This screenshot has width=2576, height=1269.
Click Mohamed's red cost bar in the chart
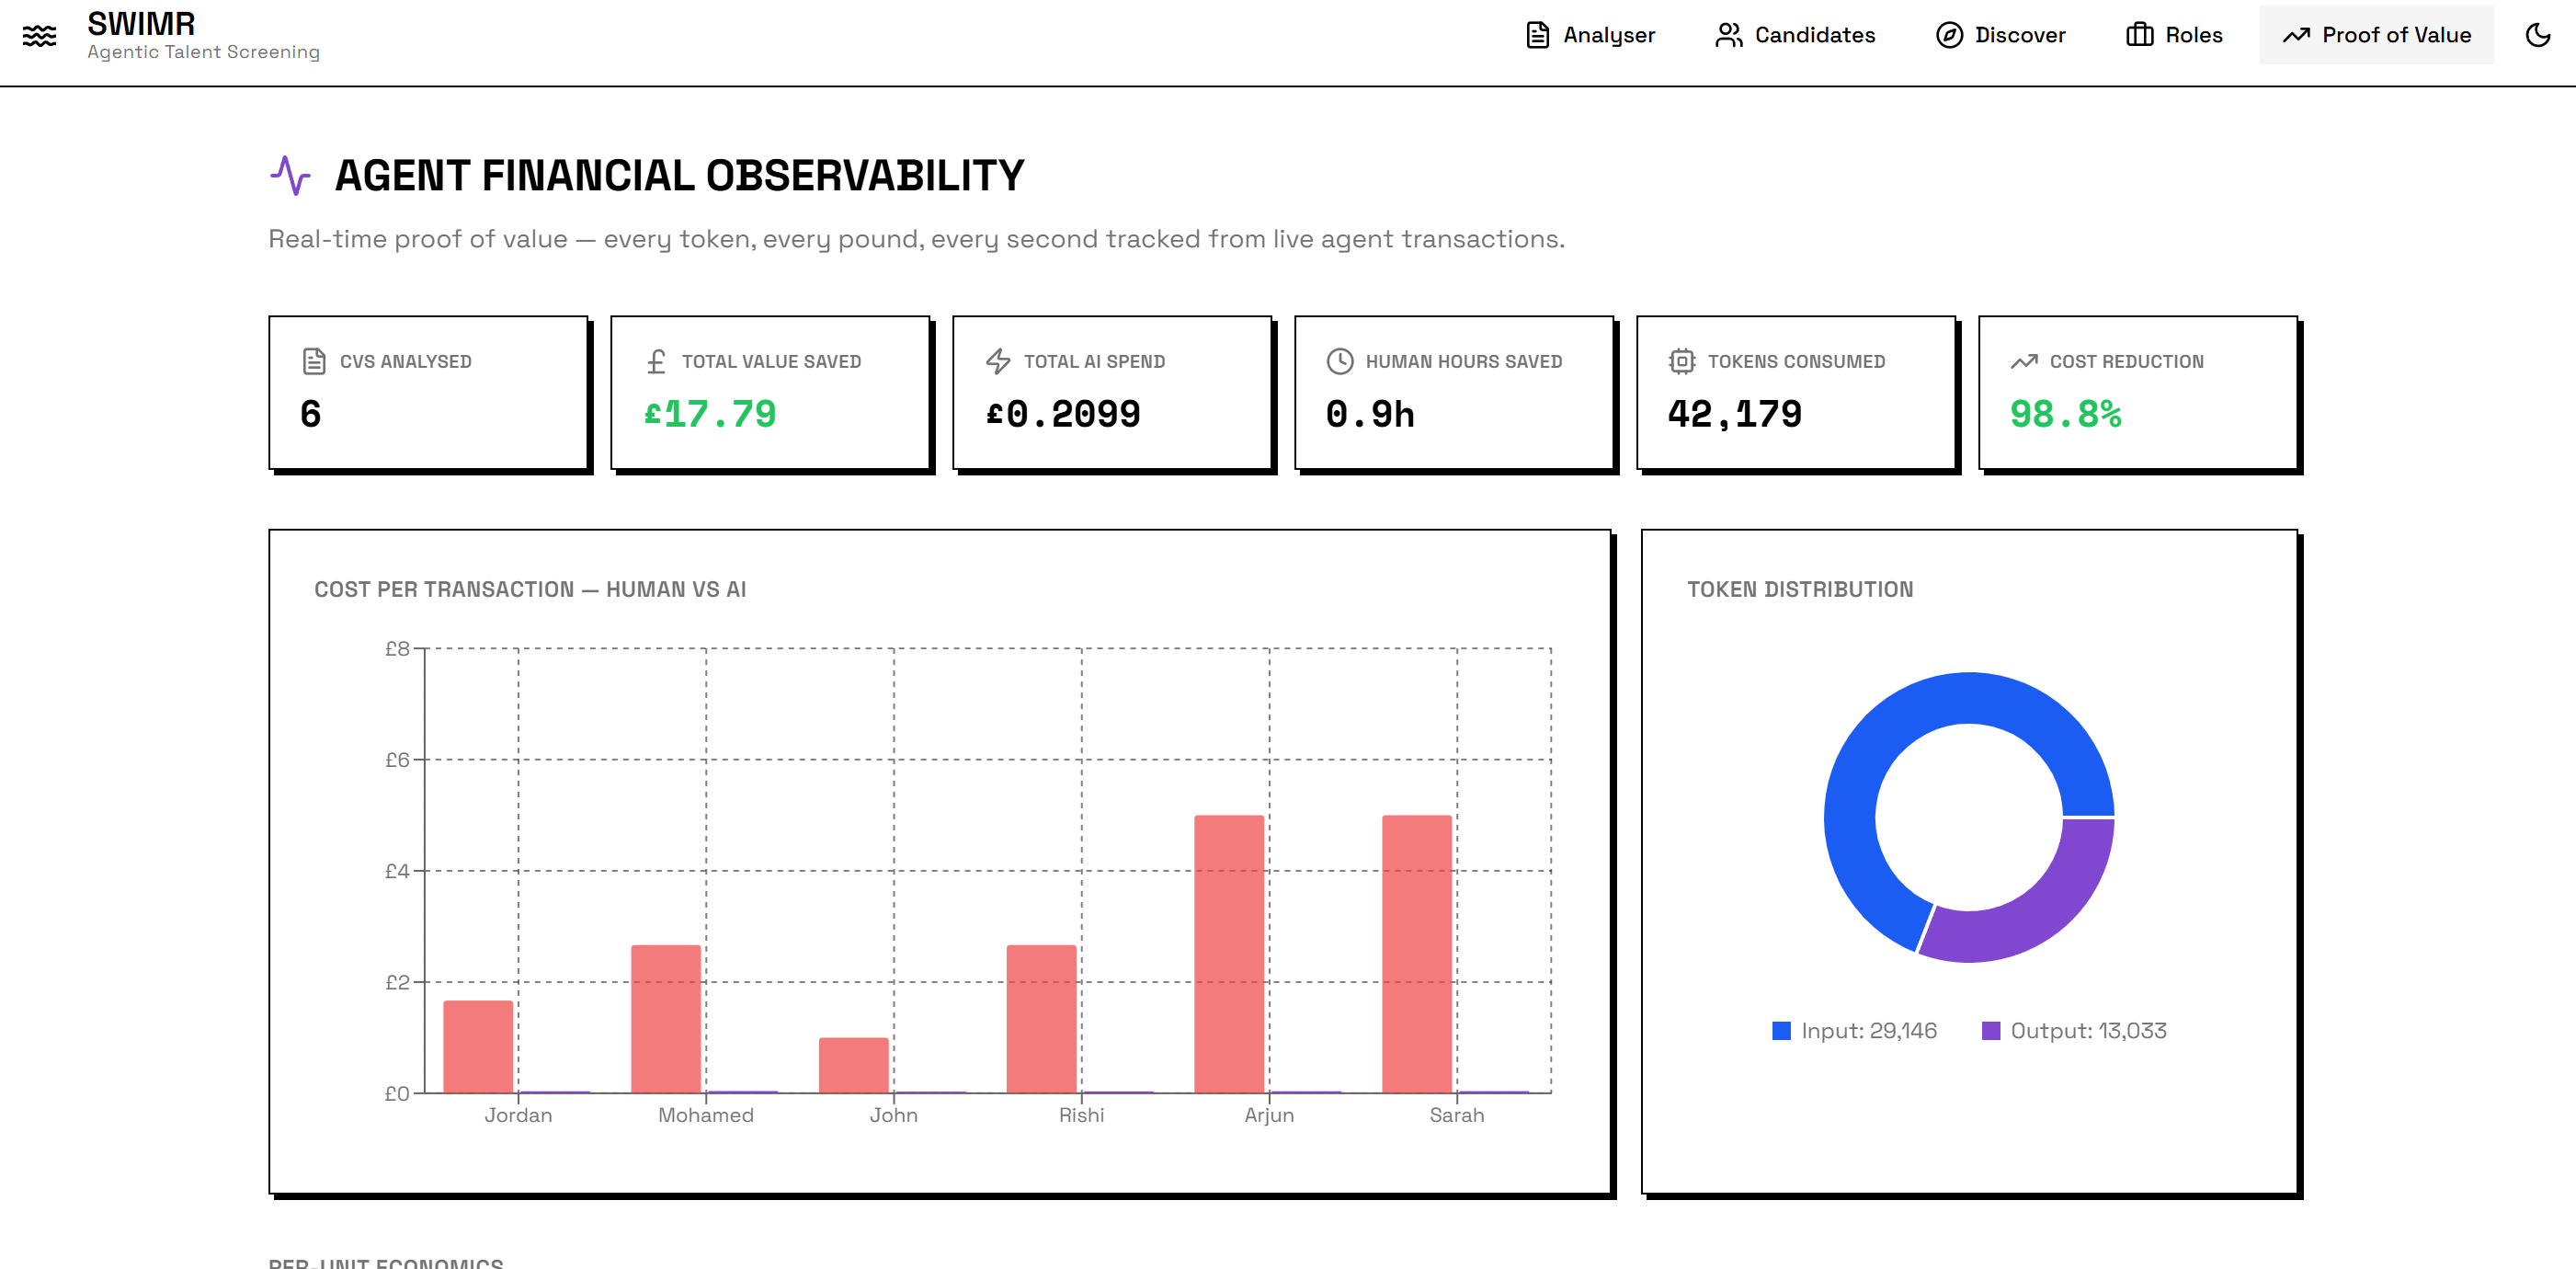666,1019
